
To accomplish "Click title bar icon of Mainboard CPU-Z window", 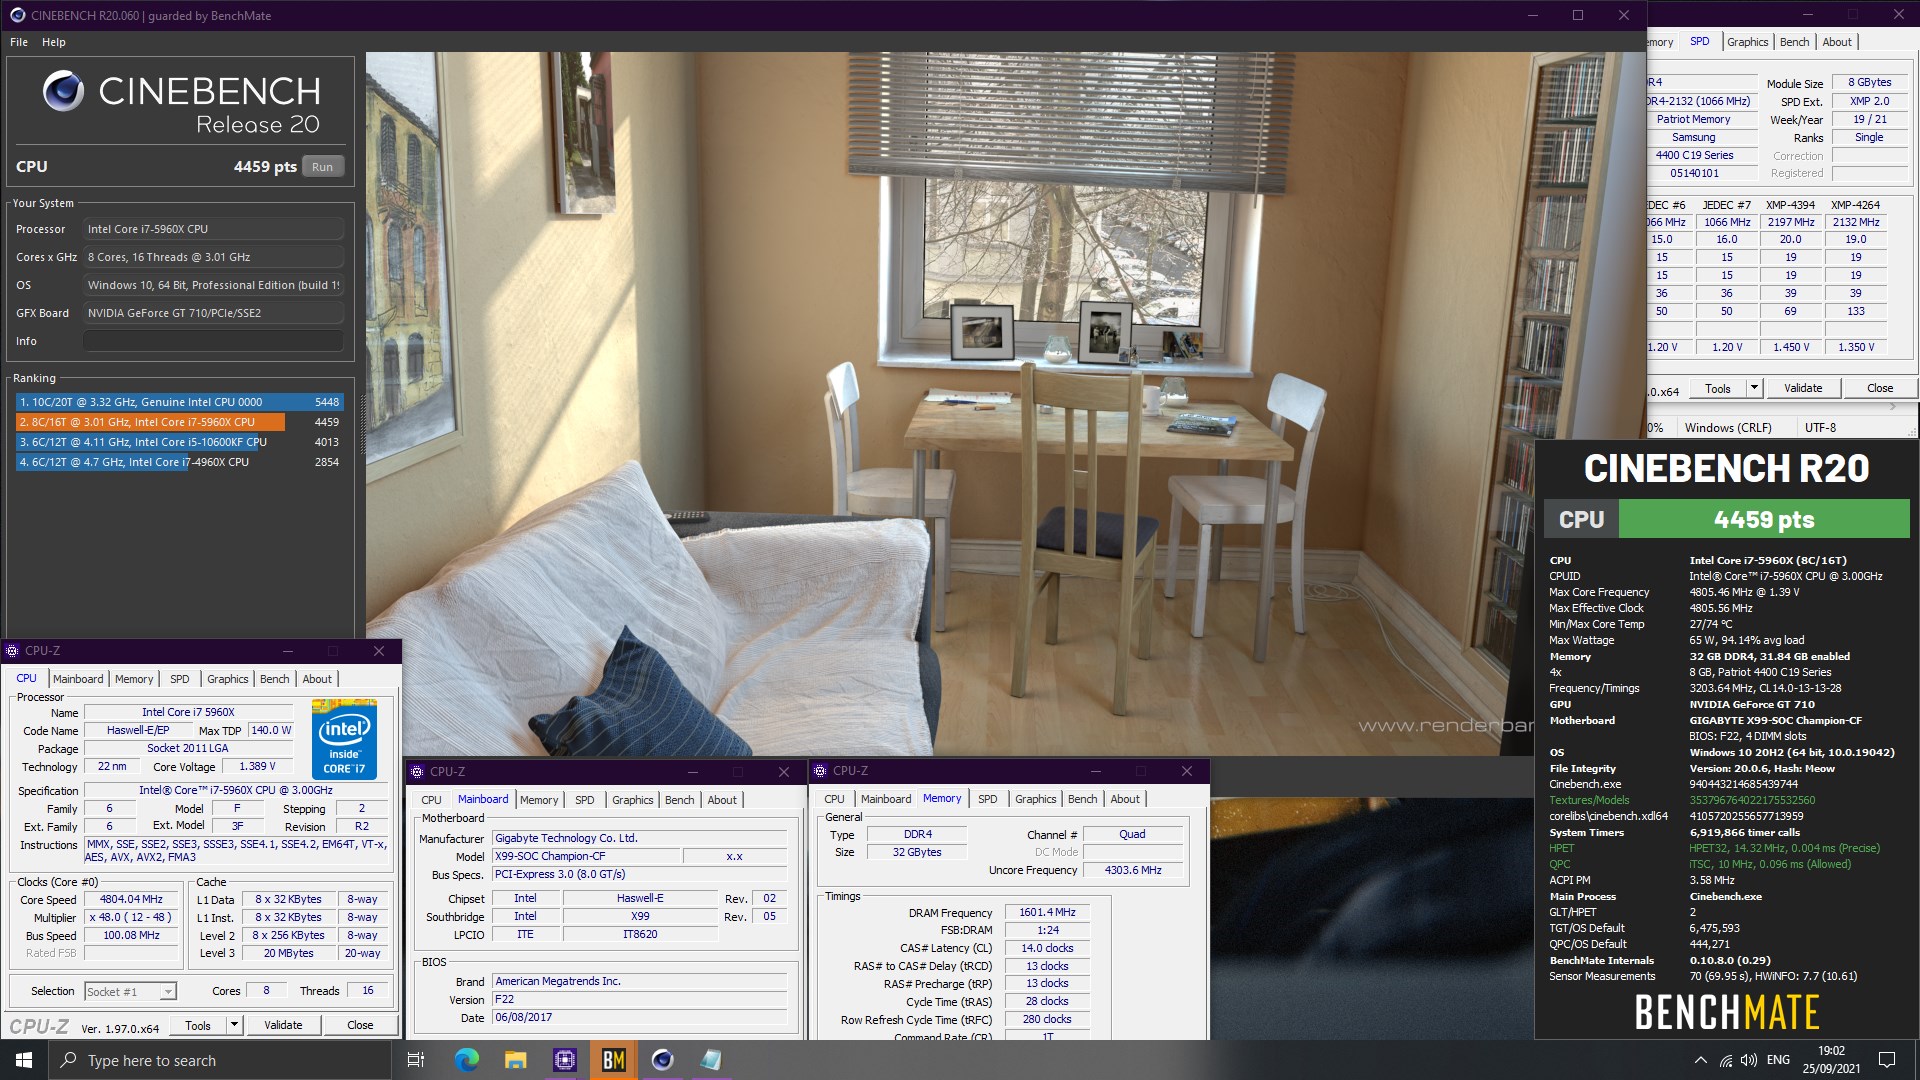I will point(417,772).
